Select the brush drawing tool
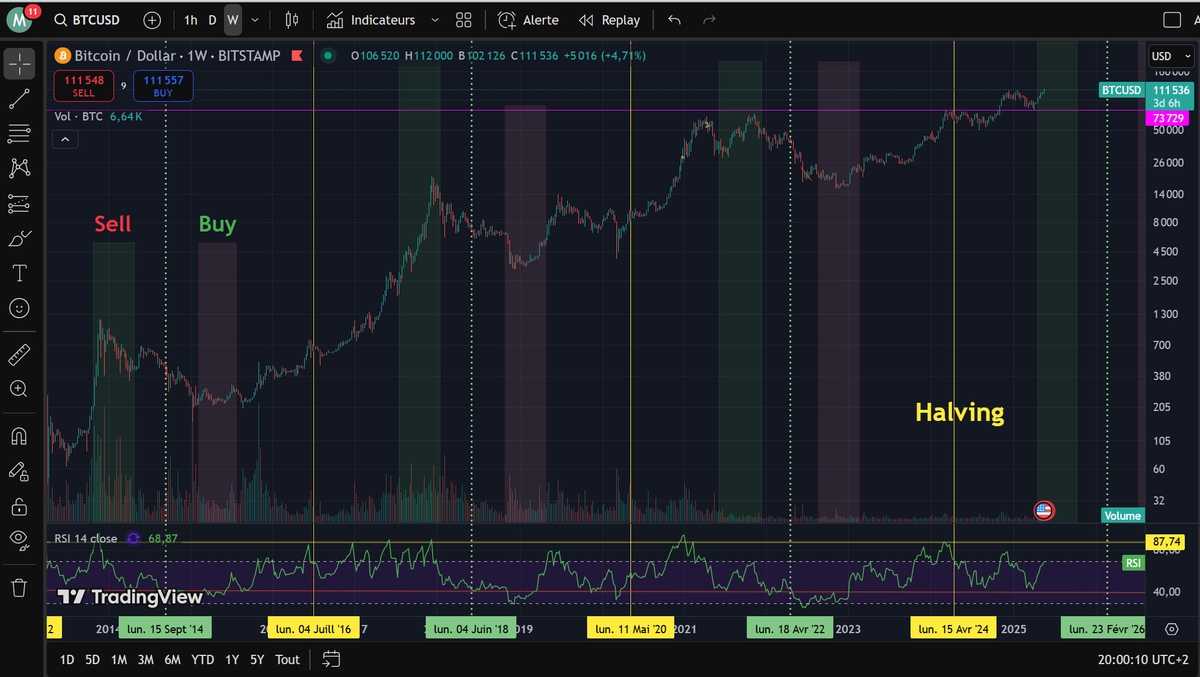This screenshot has height=677, width=1200. point(19,238)
